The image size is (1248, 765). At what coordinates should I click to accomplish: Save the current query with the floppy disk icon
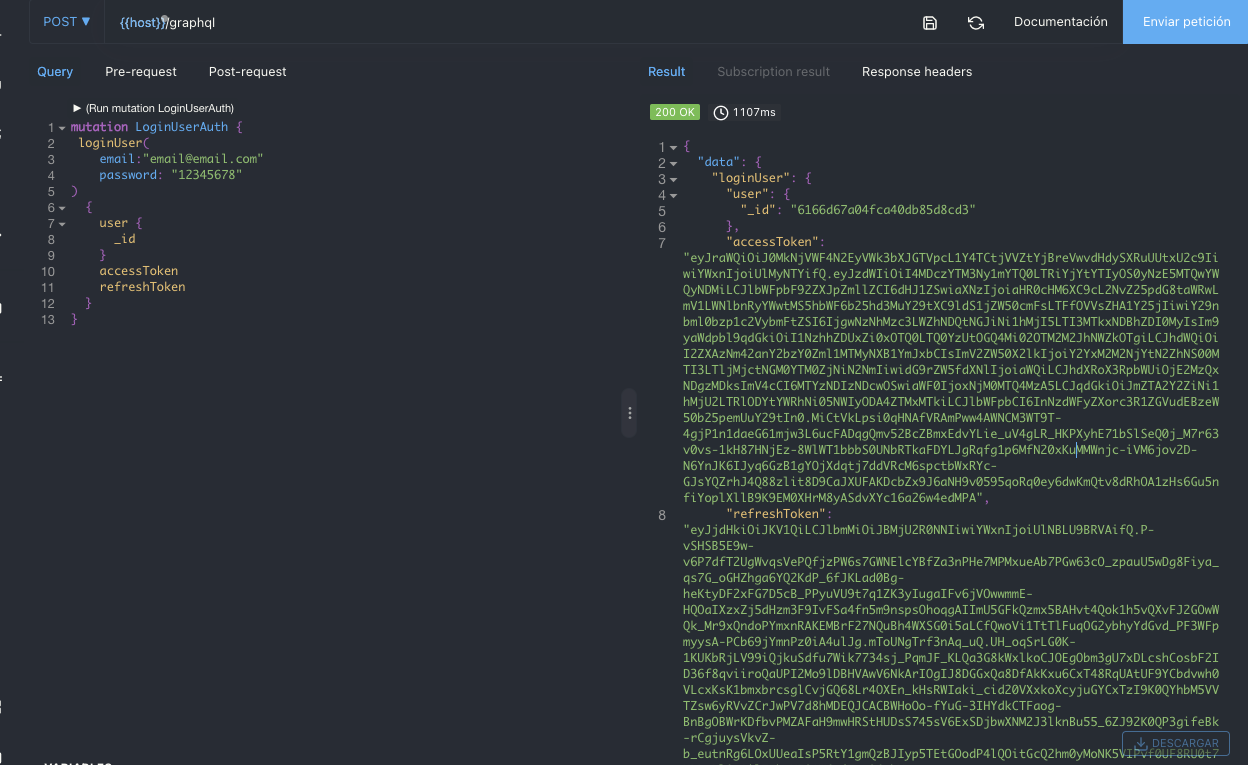(929, 21)
